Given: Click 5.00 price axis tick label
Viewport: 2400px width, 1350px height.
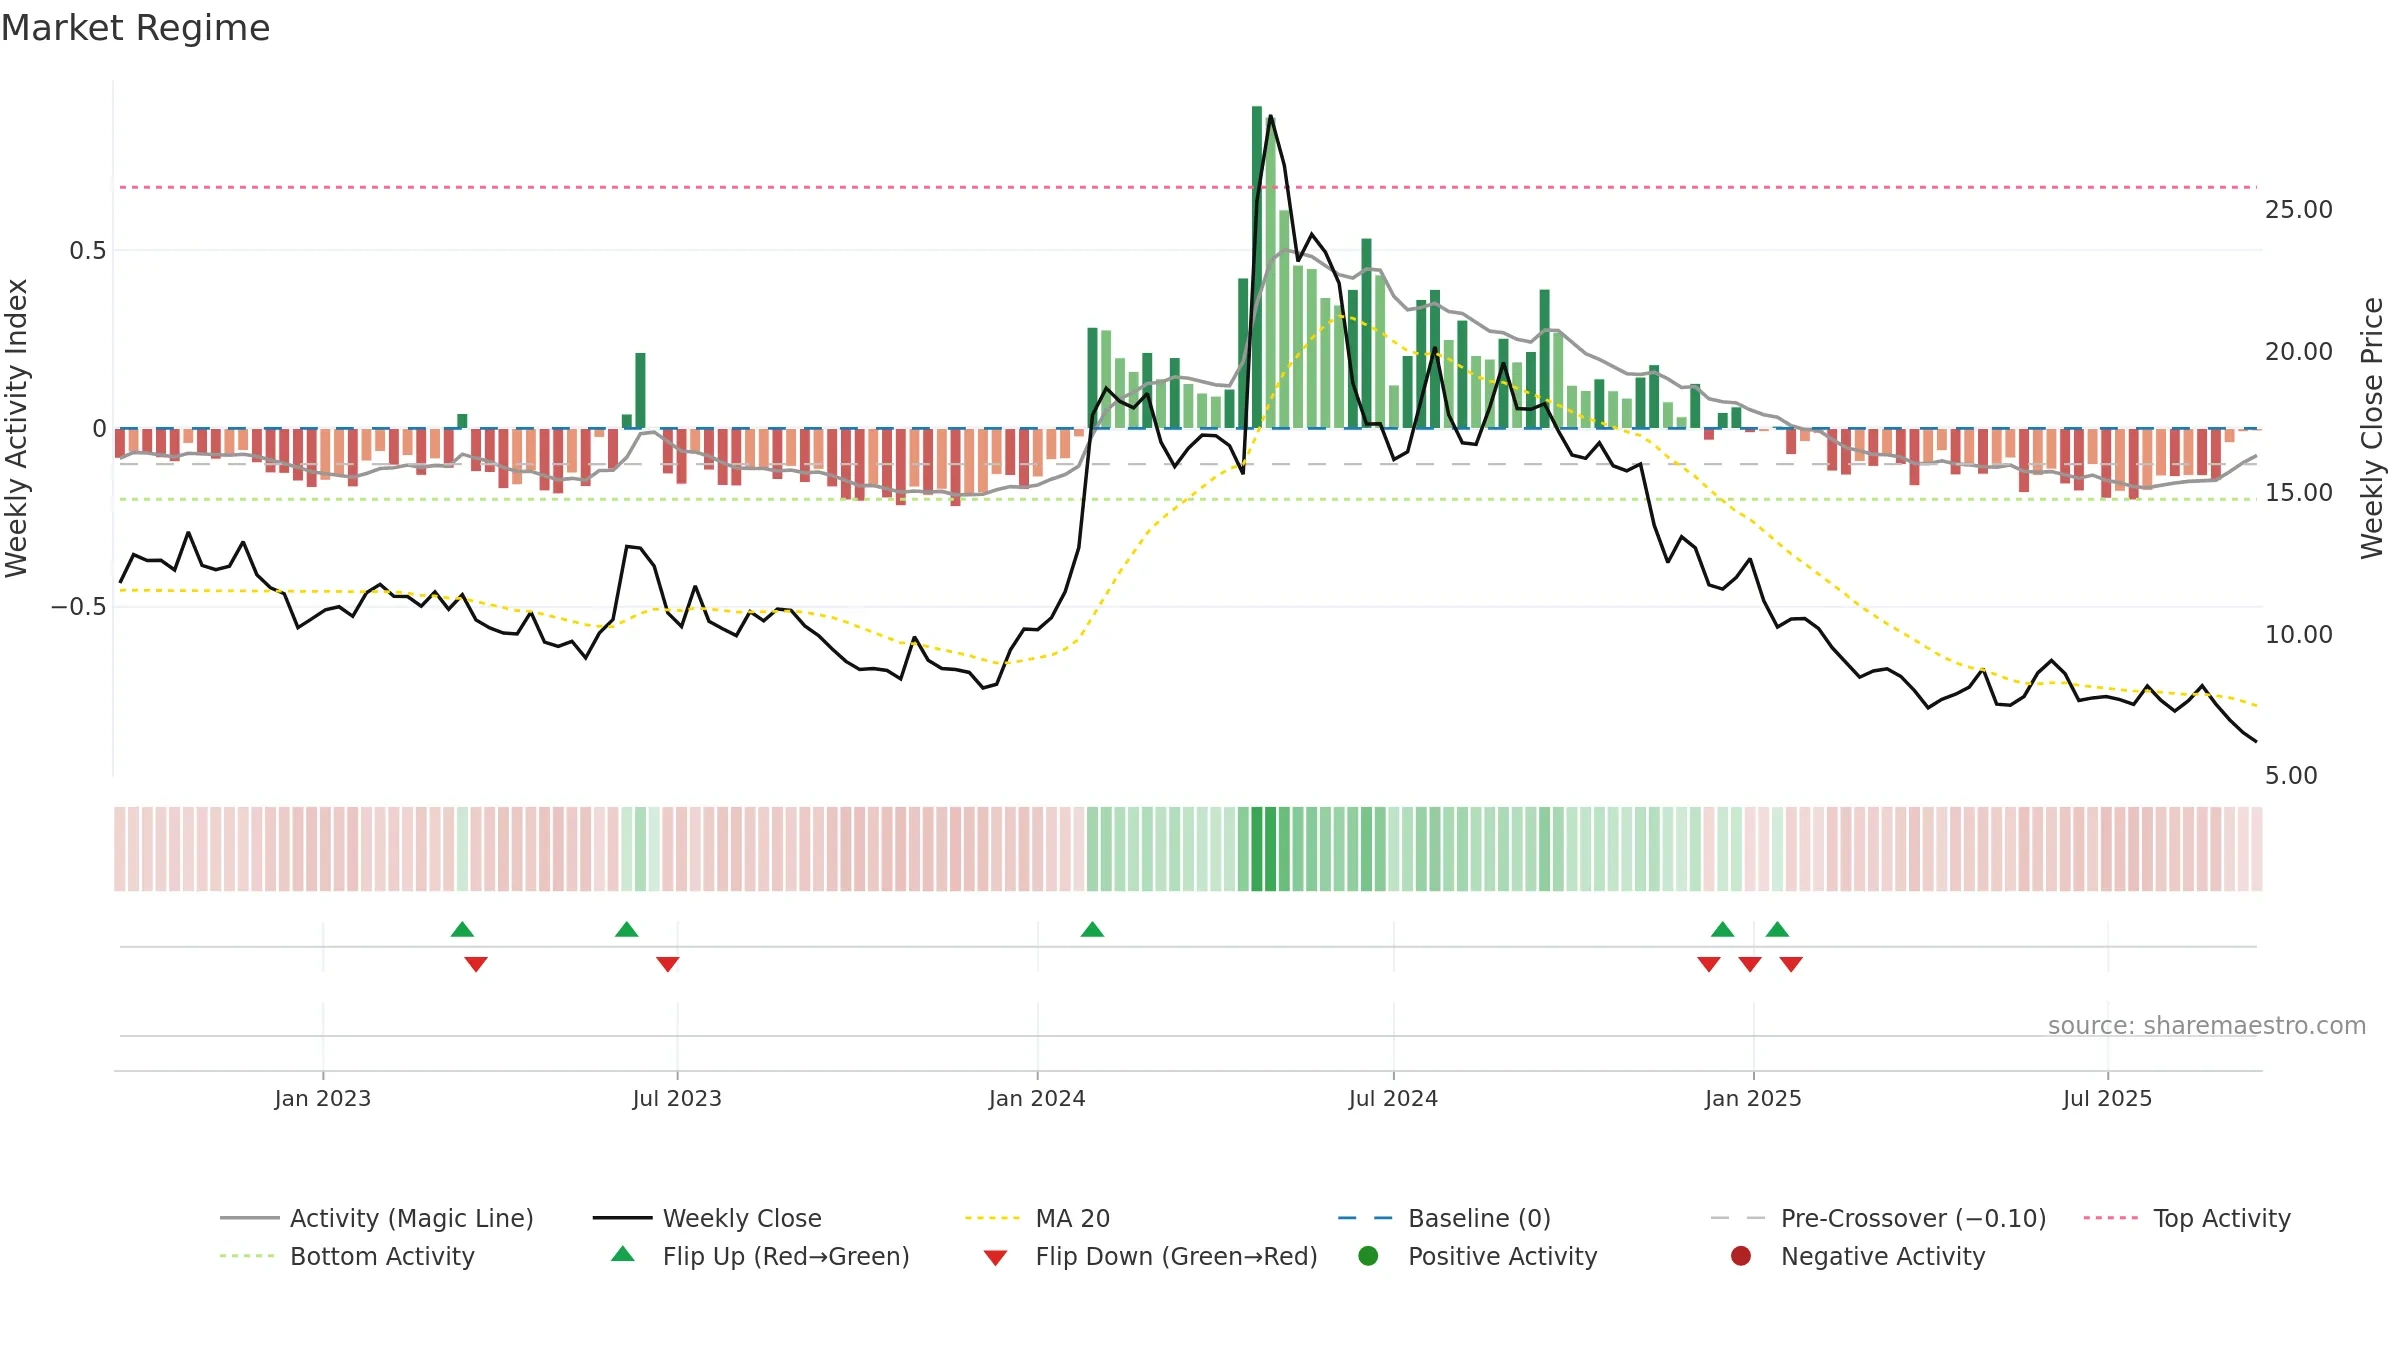Looking at the screenshot, I should pos(2291,776).
